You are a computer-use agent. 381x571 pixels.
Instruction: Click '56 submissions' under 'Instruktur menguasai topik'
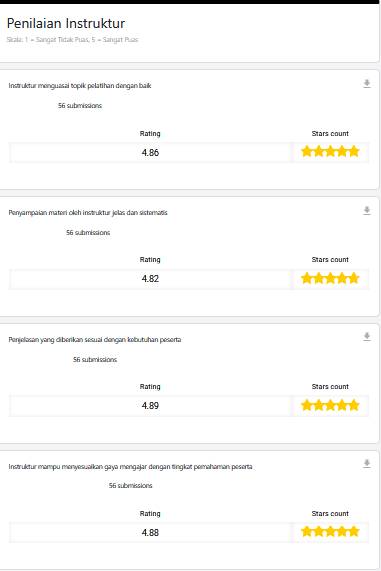[x=80, y=106]
